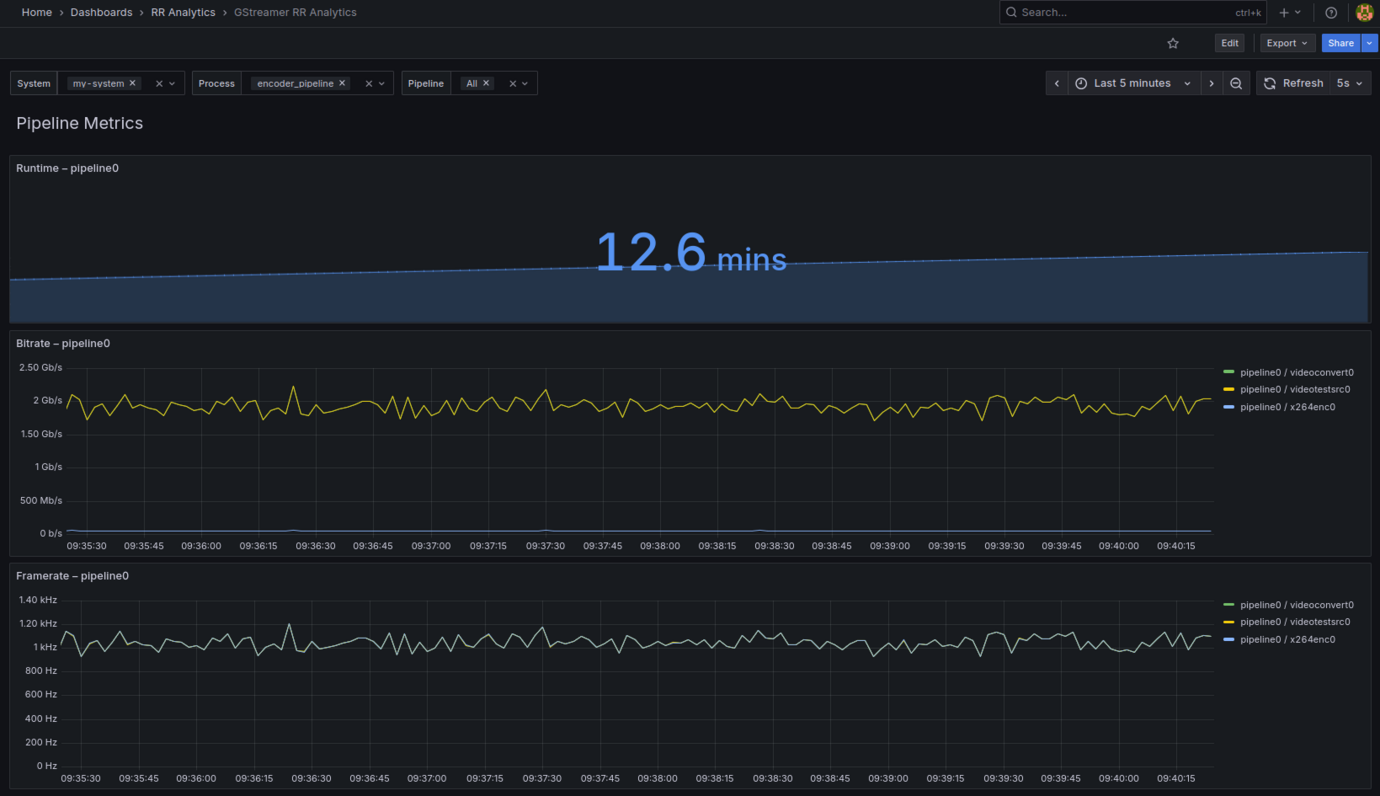1380x796 pixels.
Task: Click the Framerate – pipeline0 panel title
Action: click(x=72, y=576)
